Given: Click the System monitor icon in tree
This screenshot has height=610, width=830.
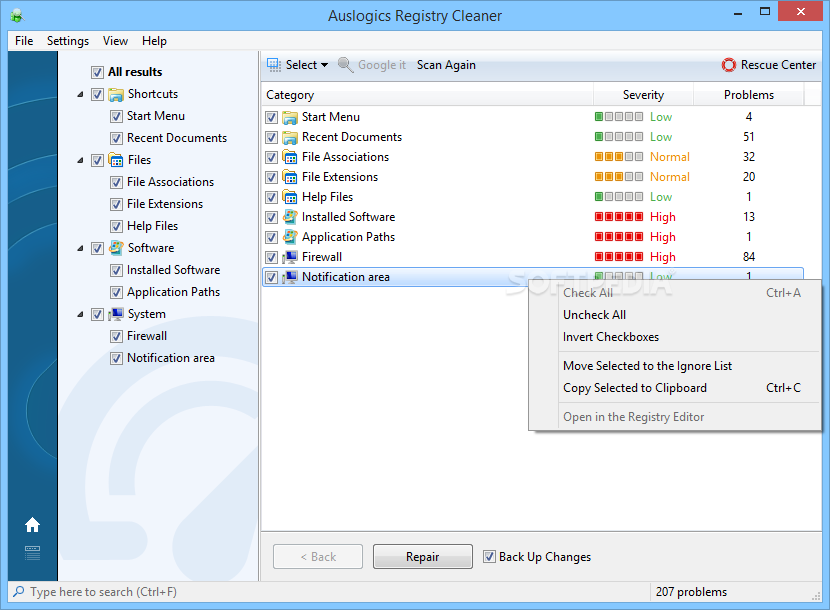Looking at the screenshot, I should 116,314.
